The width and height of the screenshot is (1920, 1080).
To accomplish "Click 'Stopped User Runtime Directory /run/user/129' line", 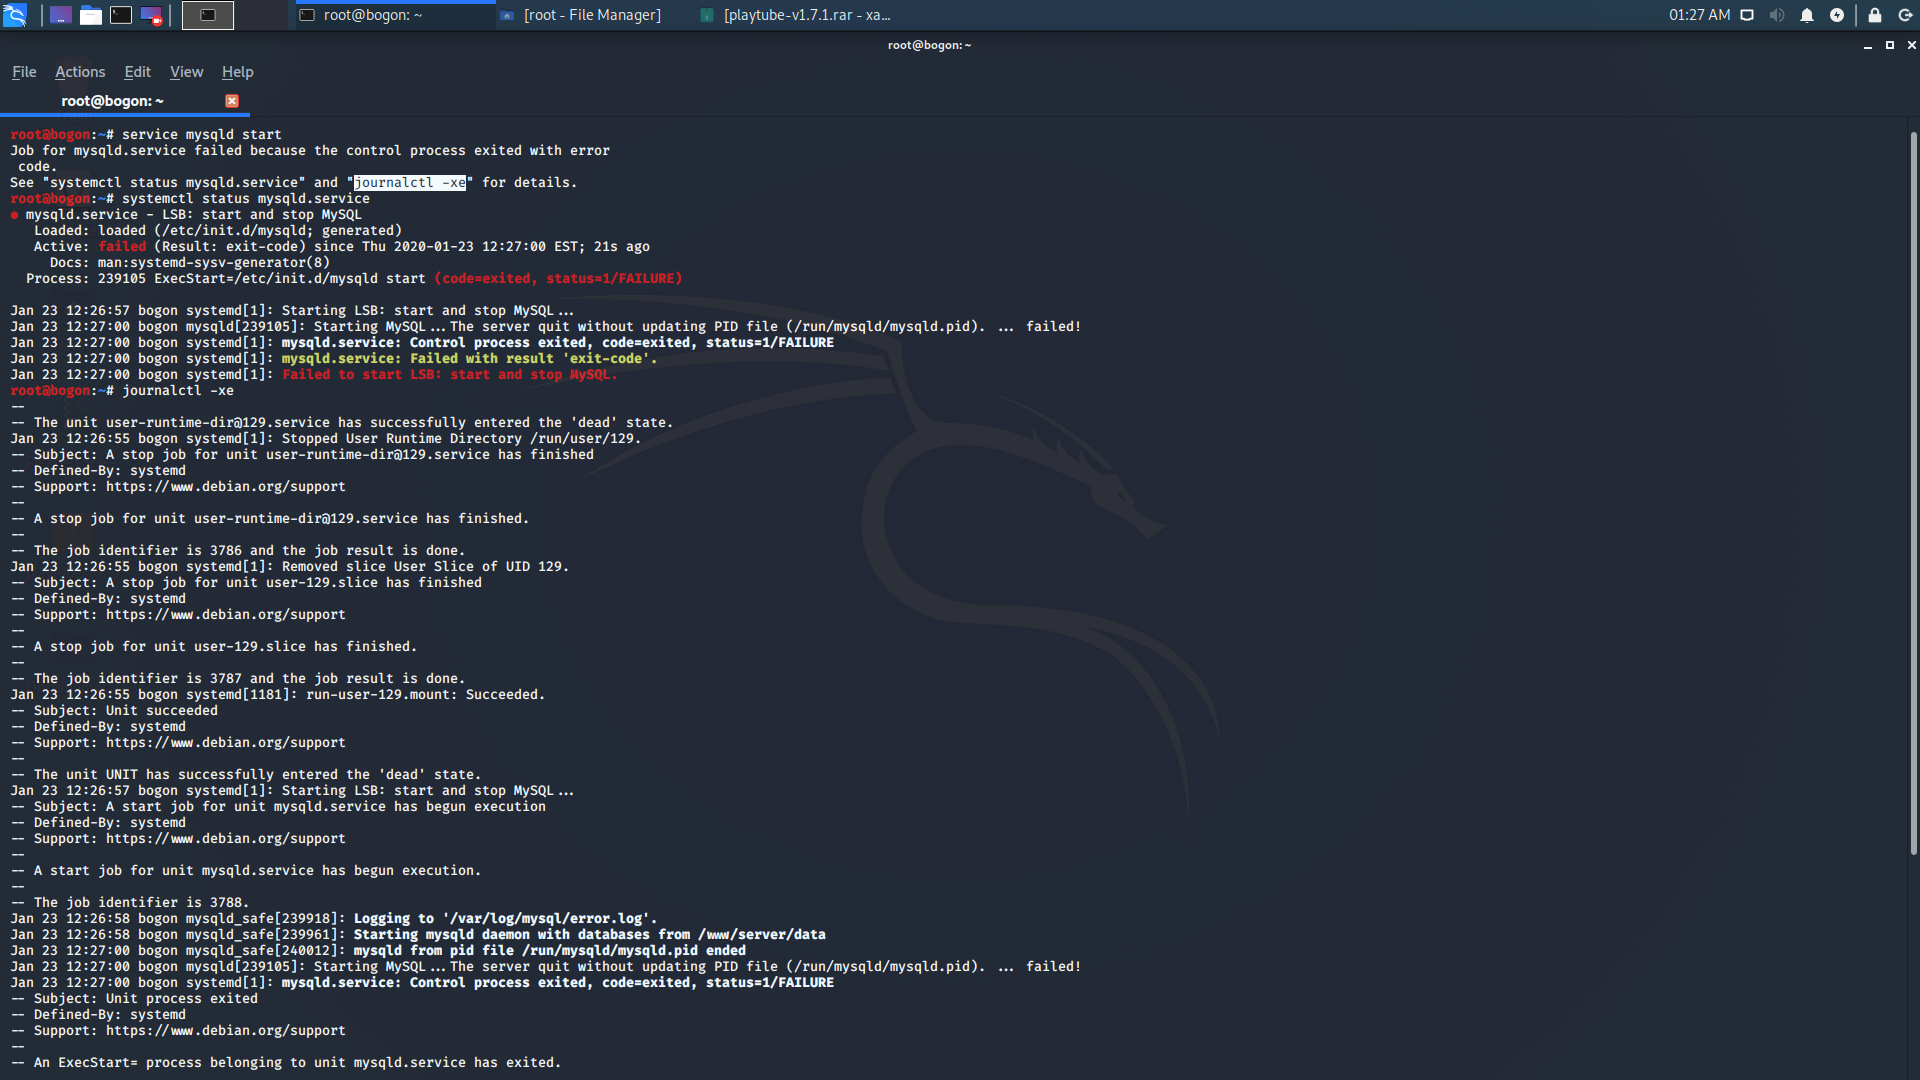I will tap(326, 439).
